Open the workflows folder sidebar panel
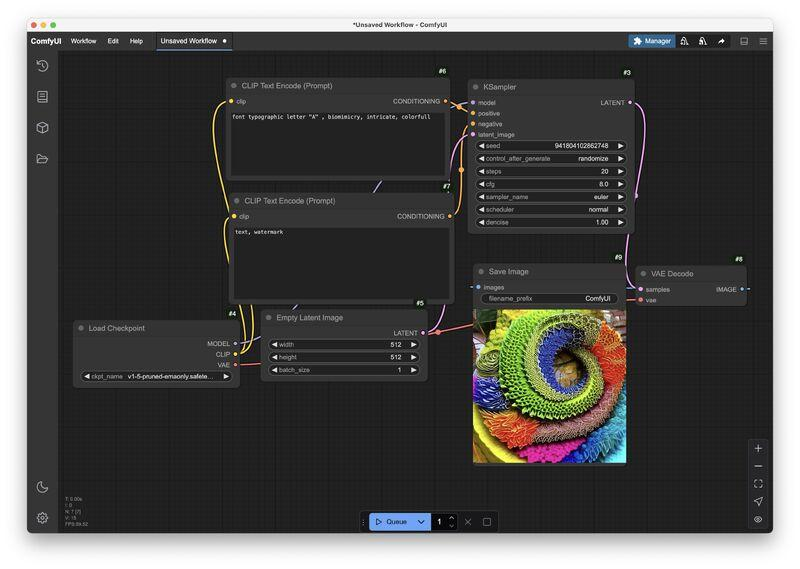Viewport: 800px width, 569px height. click(x=42, y=159)
